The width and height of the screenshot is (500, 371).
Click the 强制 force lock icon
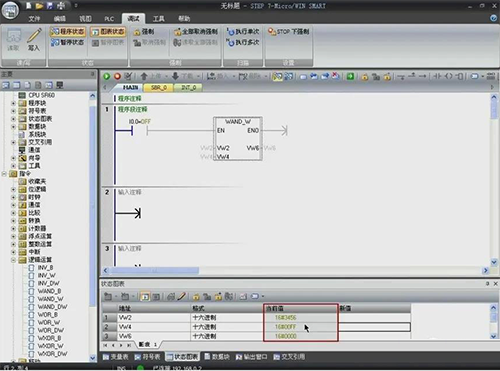coord(137,32)
